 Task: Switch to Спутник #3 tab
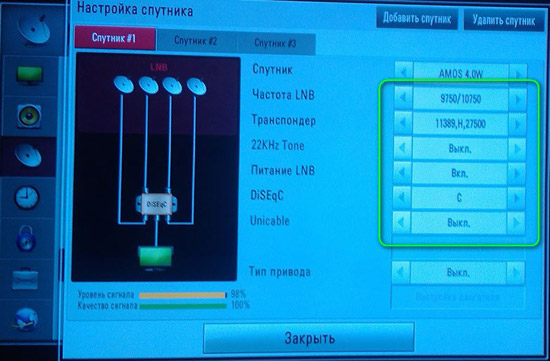coord(276,44)
